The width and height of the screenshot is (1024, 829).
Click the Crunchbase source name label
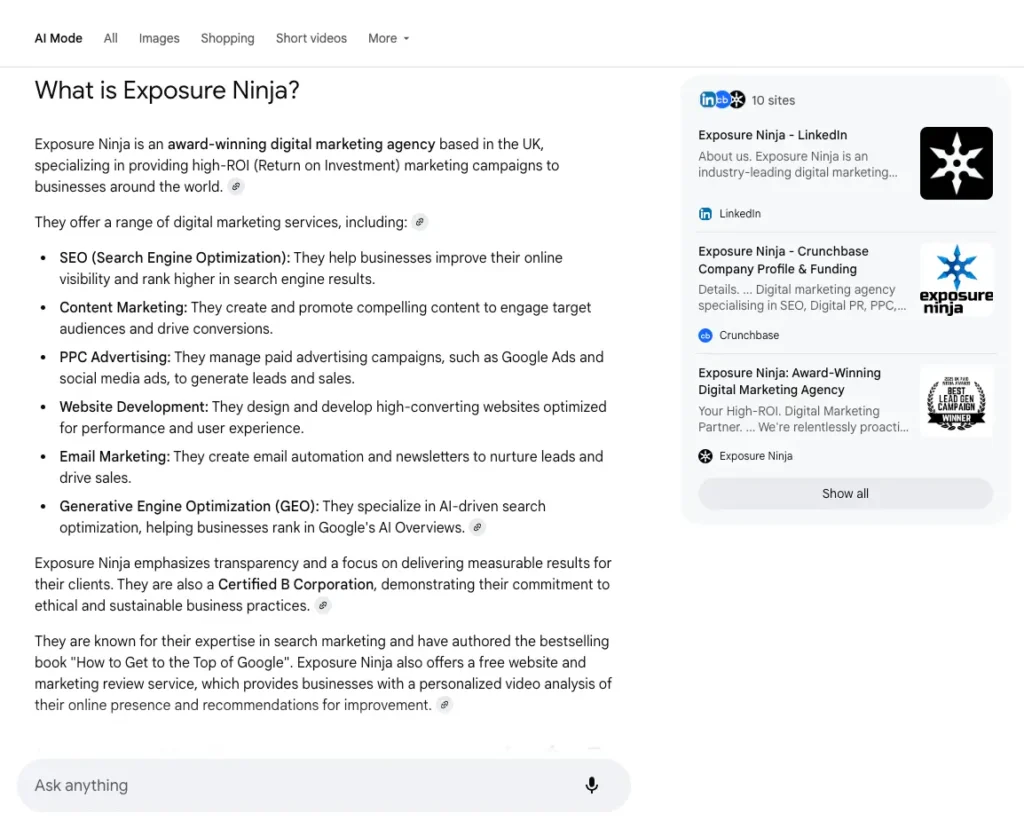[x=748, y=335]
